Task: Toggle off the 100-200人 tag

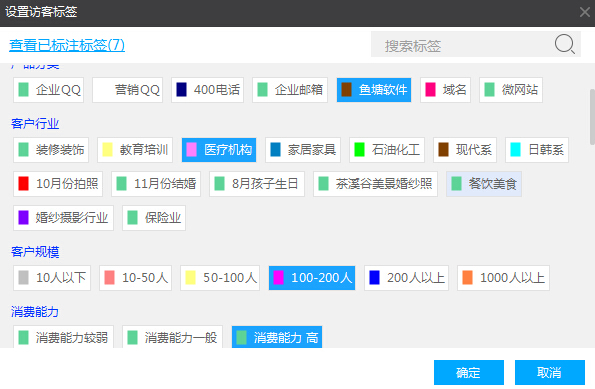Action: [312, 278]
